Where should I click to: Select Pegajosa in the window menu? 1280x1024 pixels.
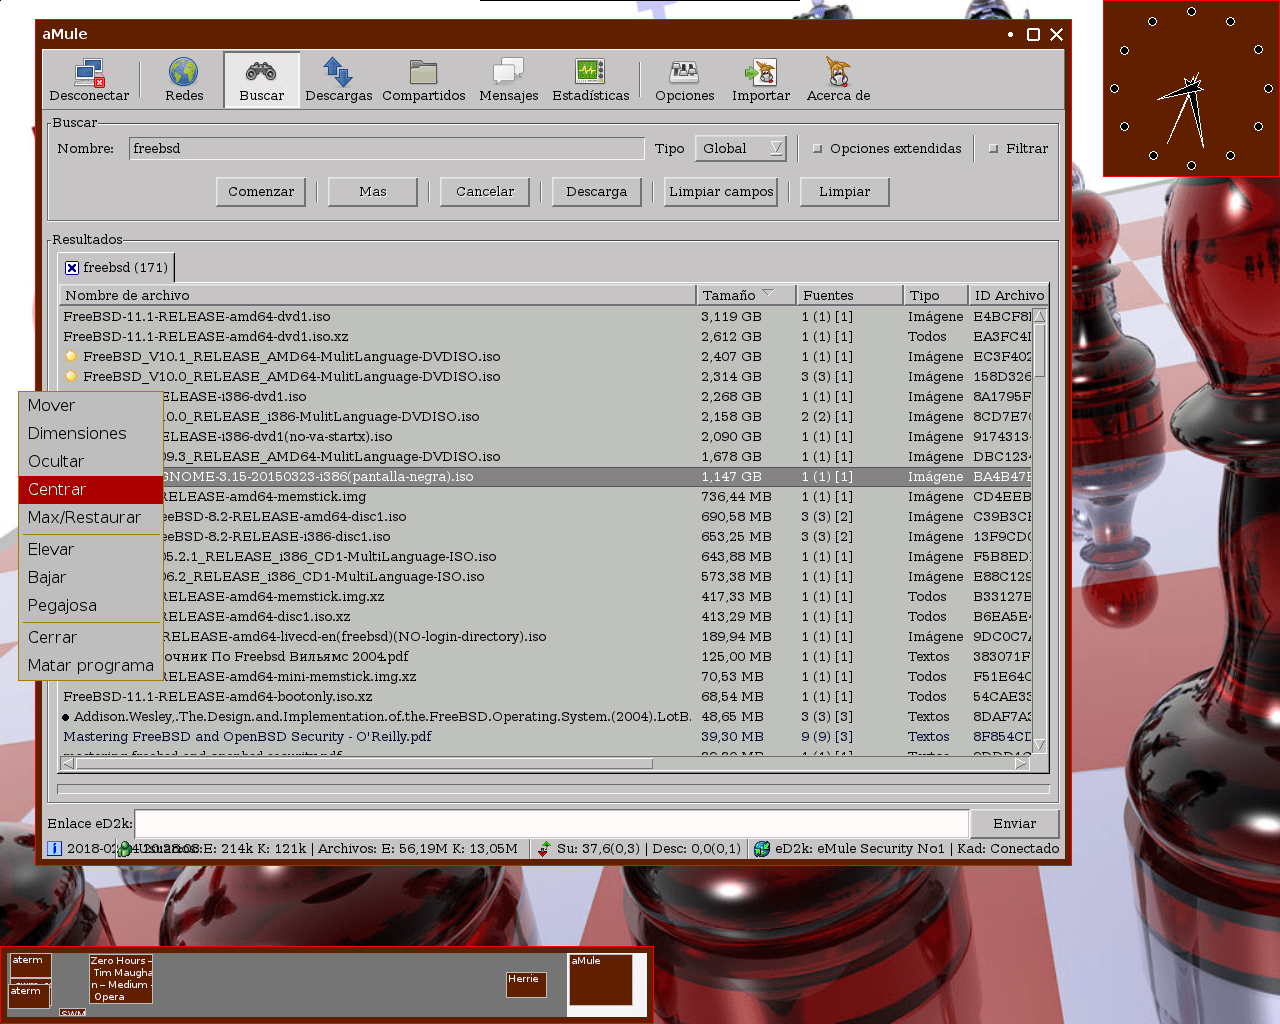(x=91, y=606)
